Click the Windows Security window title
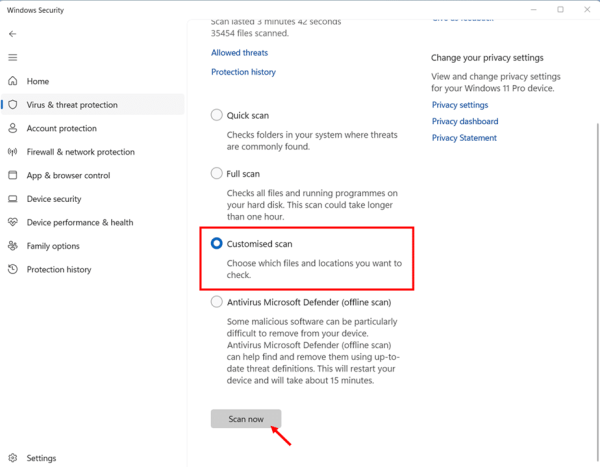 point(35,10)
